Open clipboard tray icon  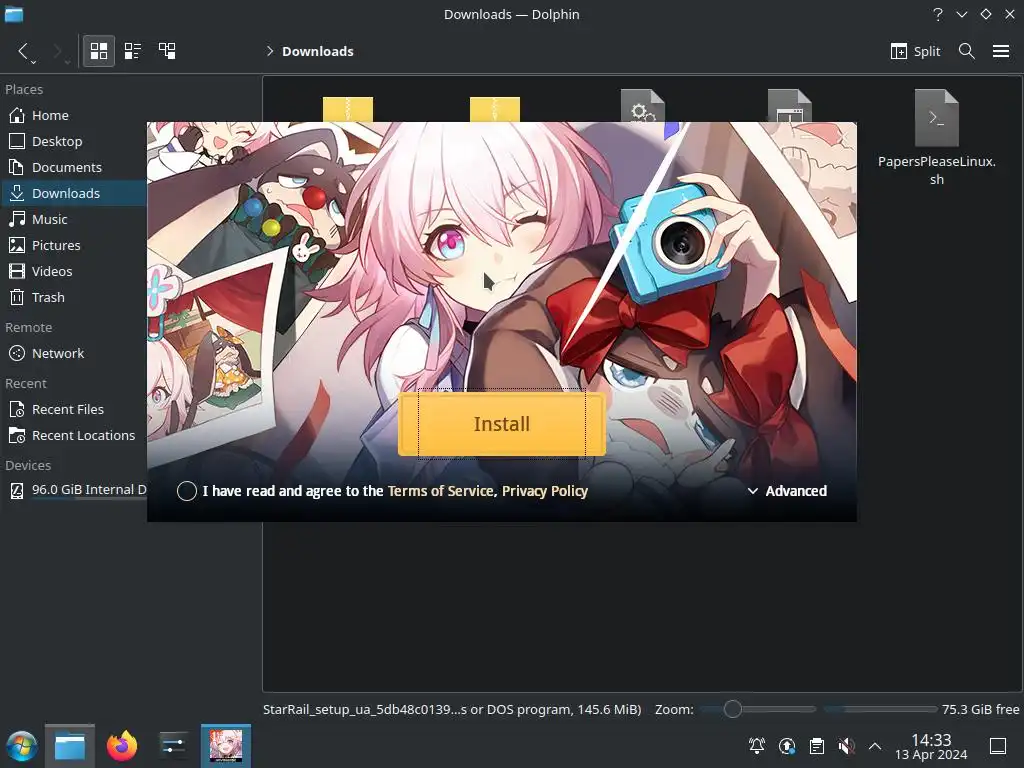click(x=816, y=746)
